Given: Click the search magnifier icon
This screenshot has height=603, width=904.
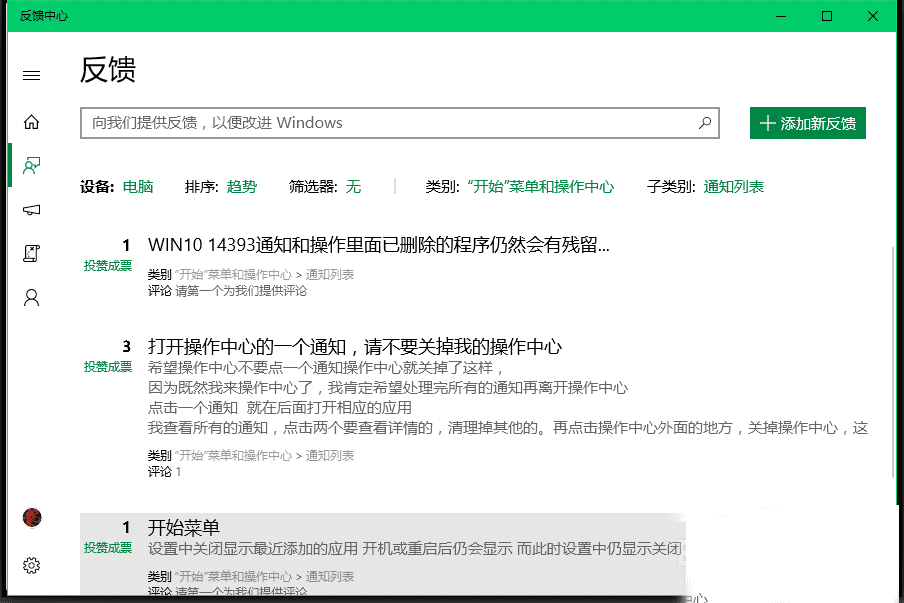Looking at the screenshot, I should (705, 123).
